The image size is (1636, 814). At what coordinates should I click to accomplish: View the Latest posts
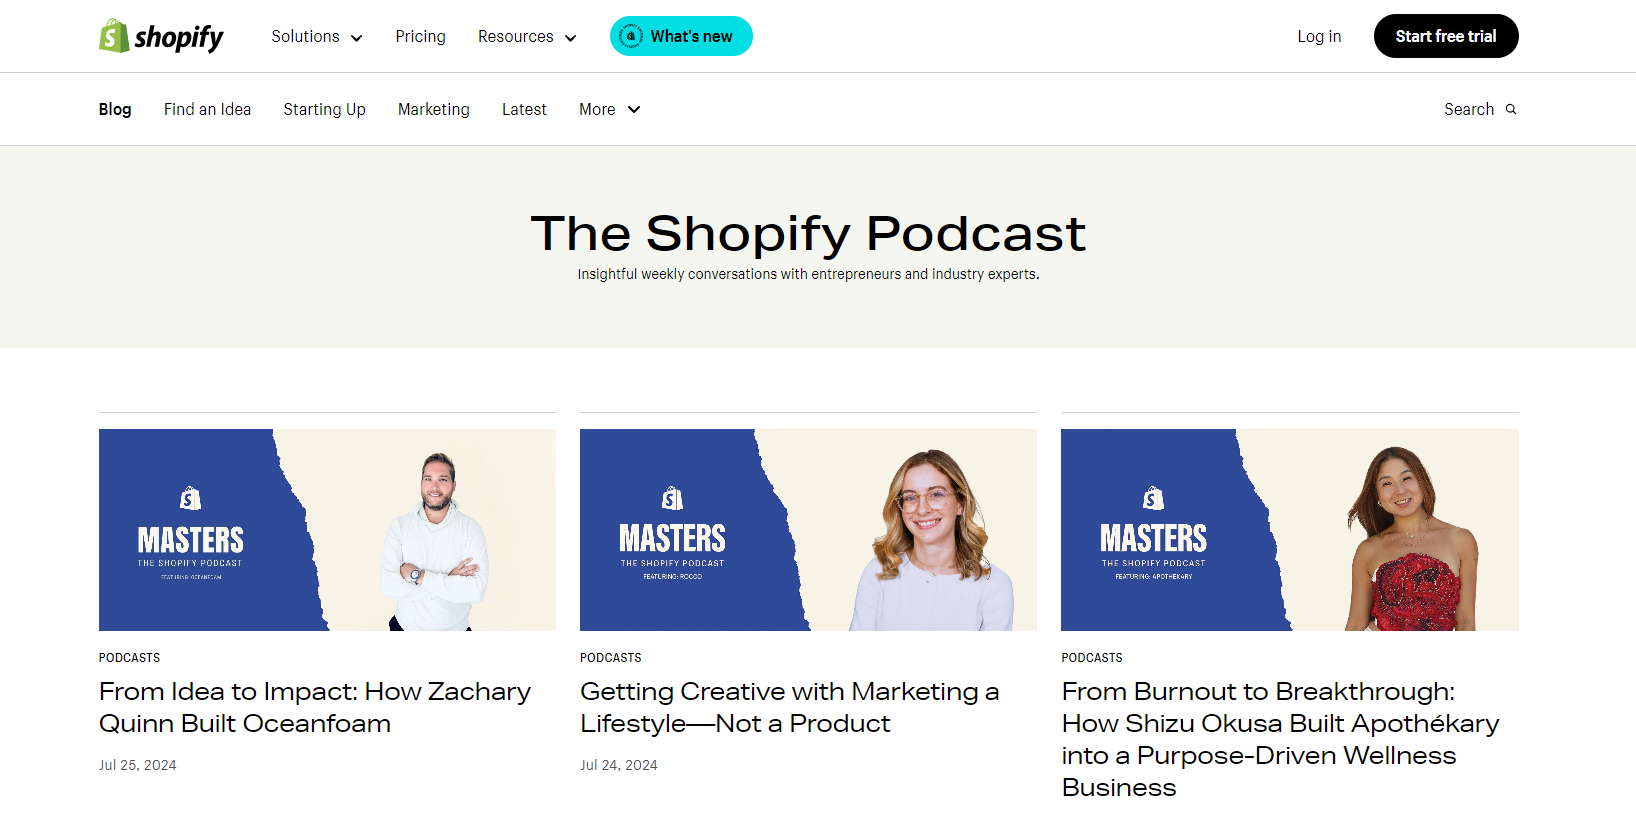click(524, 109)
